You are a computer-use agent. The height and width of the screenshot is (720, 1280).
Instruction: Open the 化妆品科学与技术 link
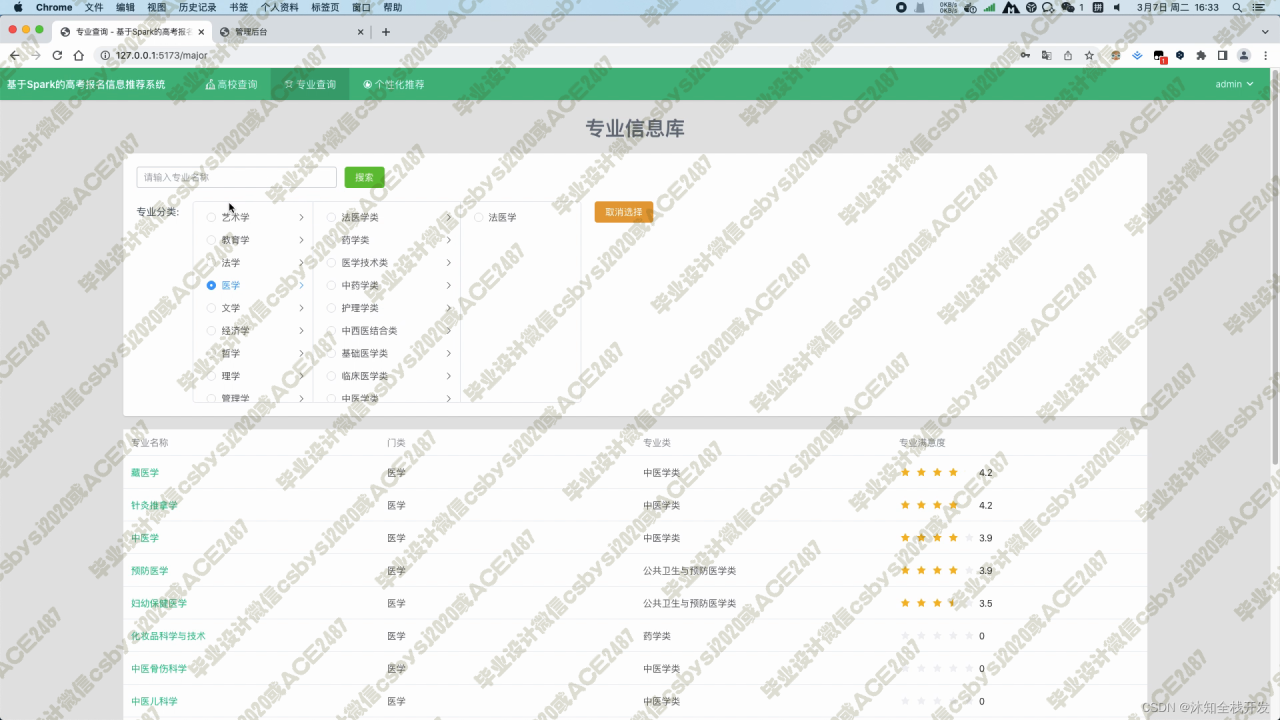168,636
